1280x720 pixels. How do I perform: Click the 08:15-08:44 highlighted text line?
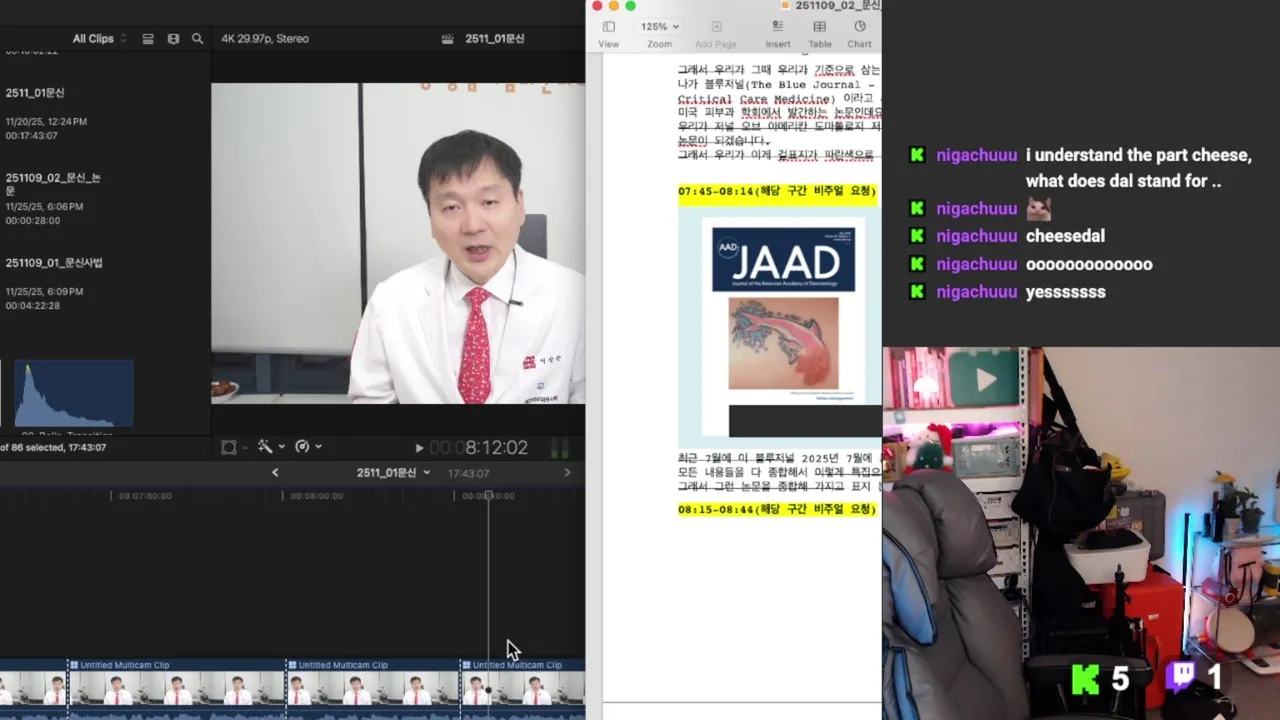point(777,509)
